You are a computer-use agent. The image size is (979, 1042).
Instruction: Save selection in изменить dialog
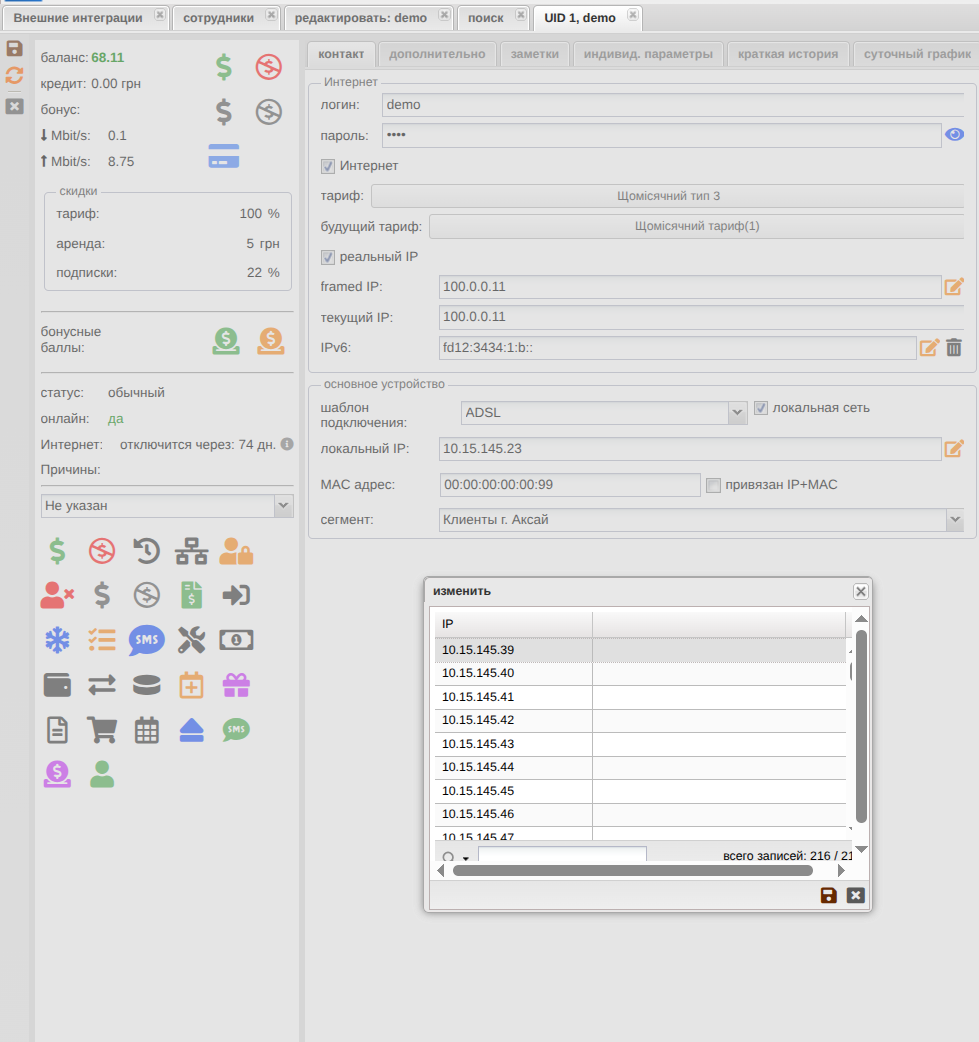828,895
